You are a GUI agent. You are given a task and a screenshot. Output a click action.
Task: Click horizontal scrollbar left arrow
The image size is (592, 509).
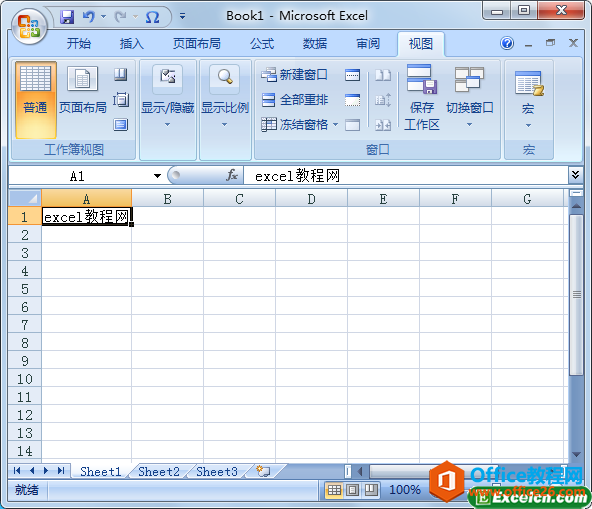click(x=360, y=471)
